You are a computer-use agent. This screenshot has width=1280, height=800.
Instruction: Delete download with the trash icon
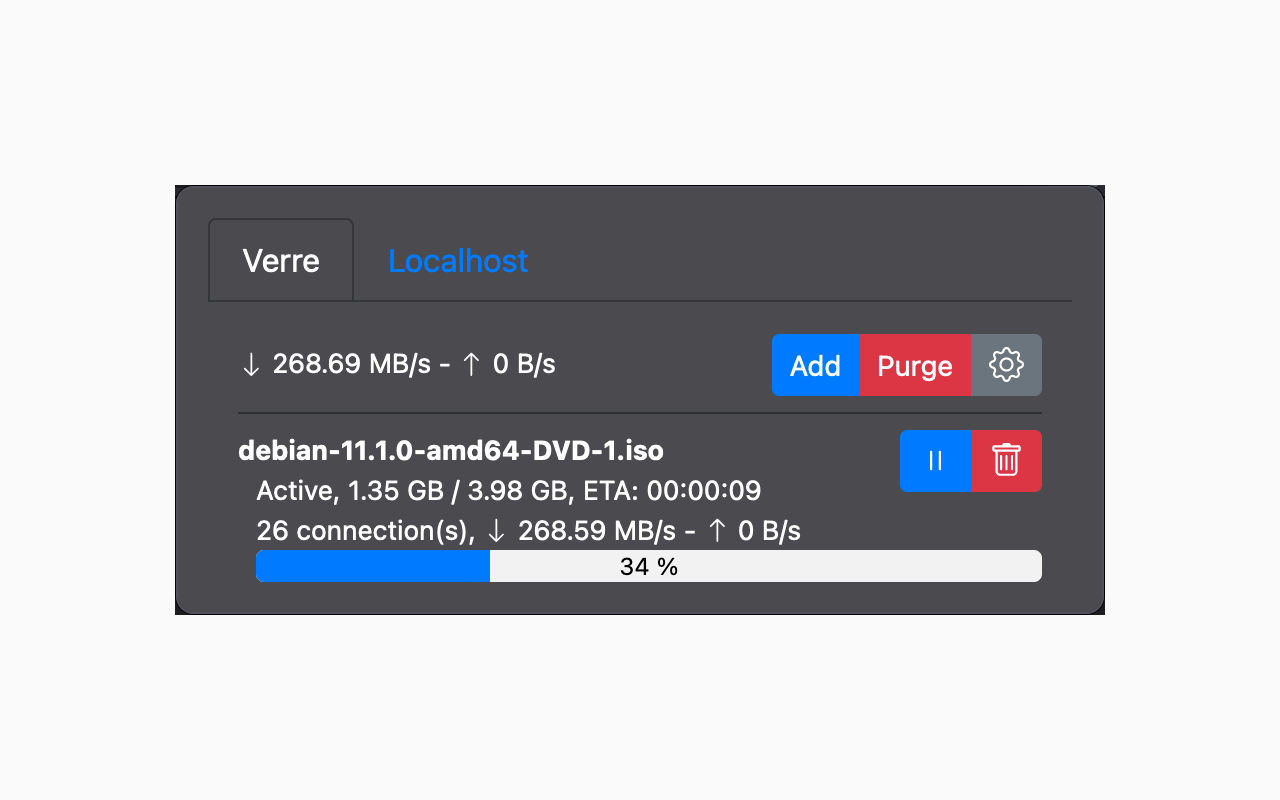[1006, 461]
